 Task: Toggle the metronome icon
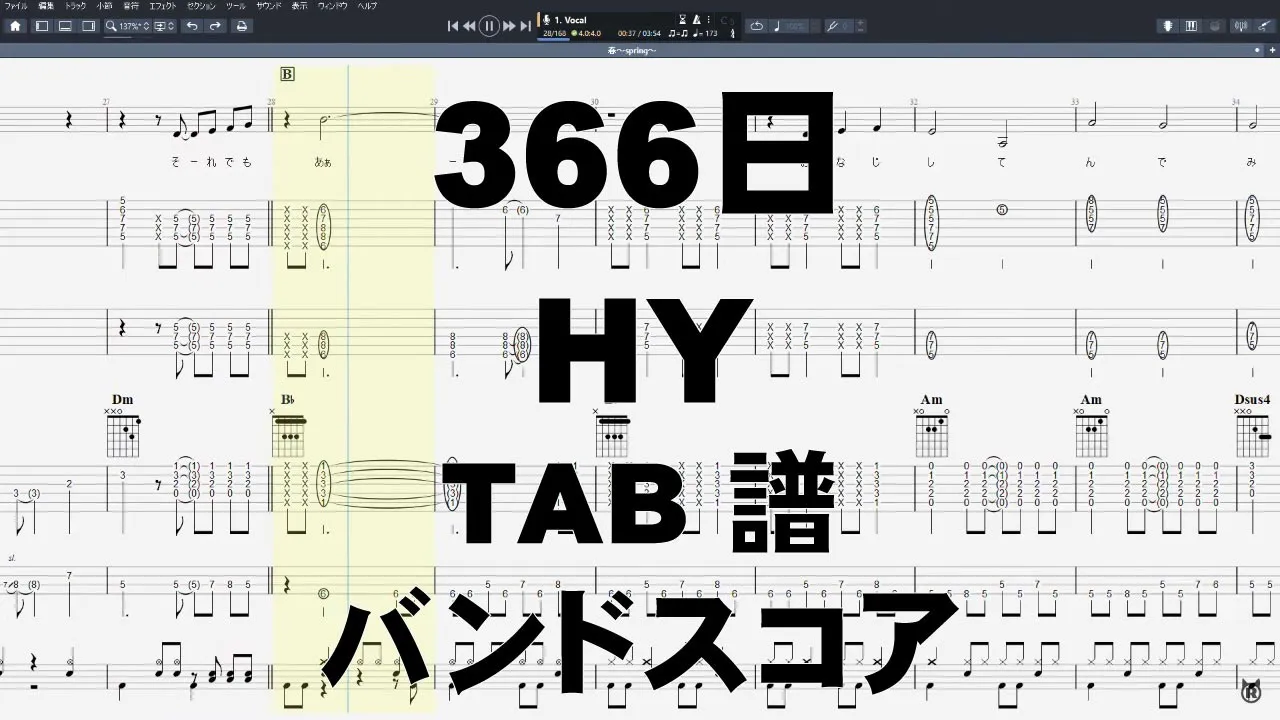(697, 19)
